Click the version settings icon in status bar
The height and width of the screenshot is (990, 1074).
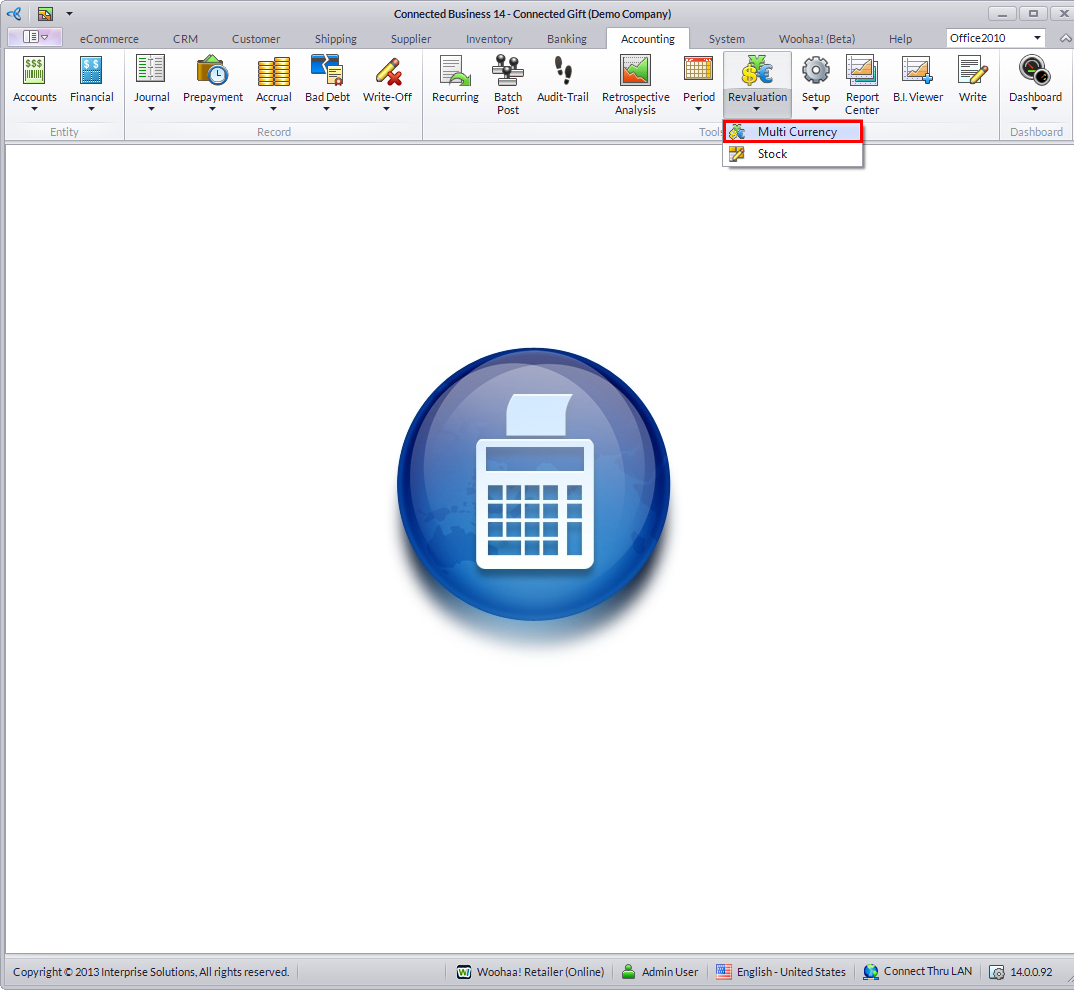(x=997, y=972)
